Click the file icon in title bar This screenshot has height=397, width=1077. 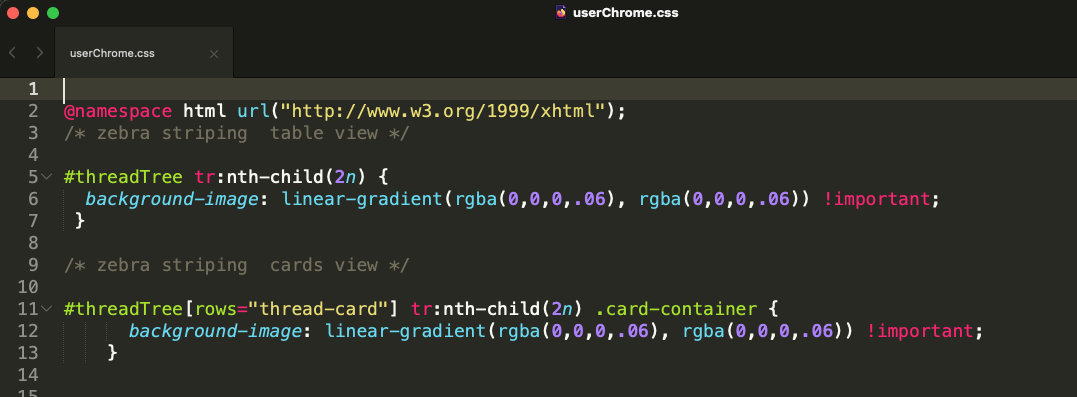(561, 12)
